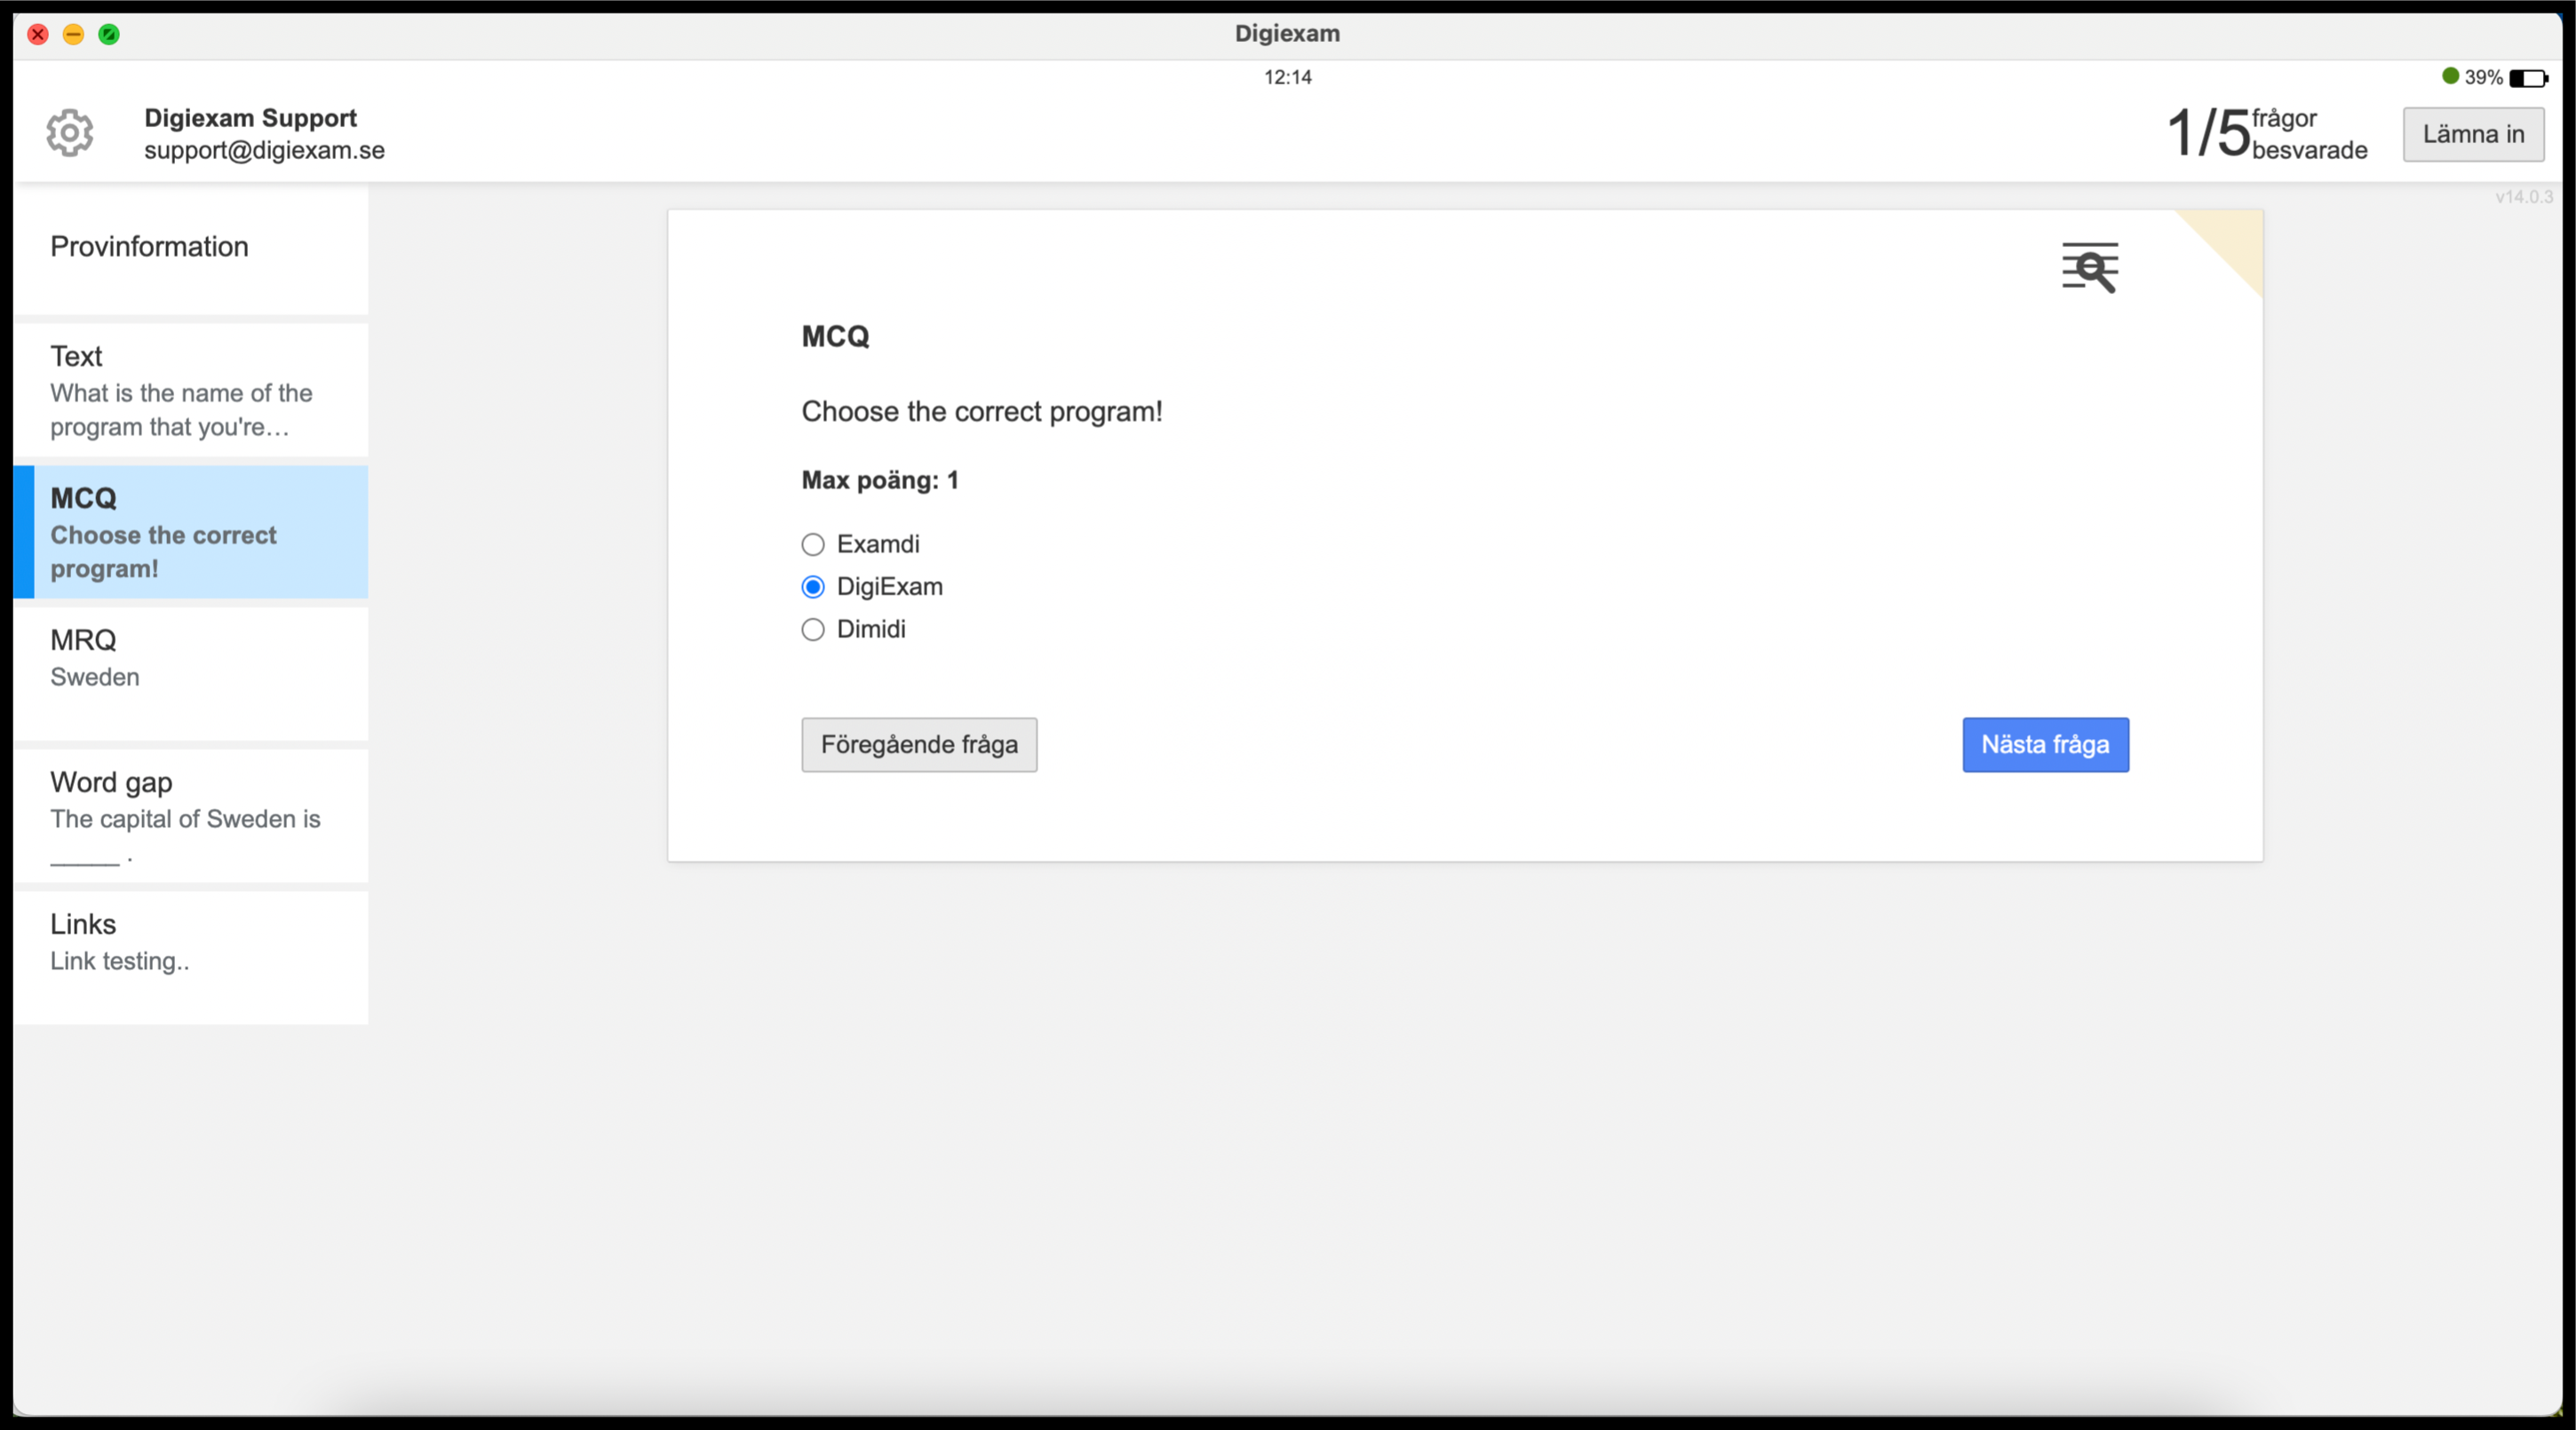Open the settings gear icon
The image size is (2576, 1430).
[70, 132]
